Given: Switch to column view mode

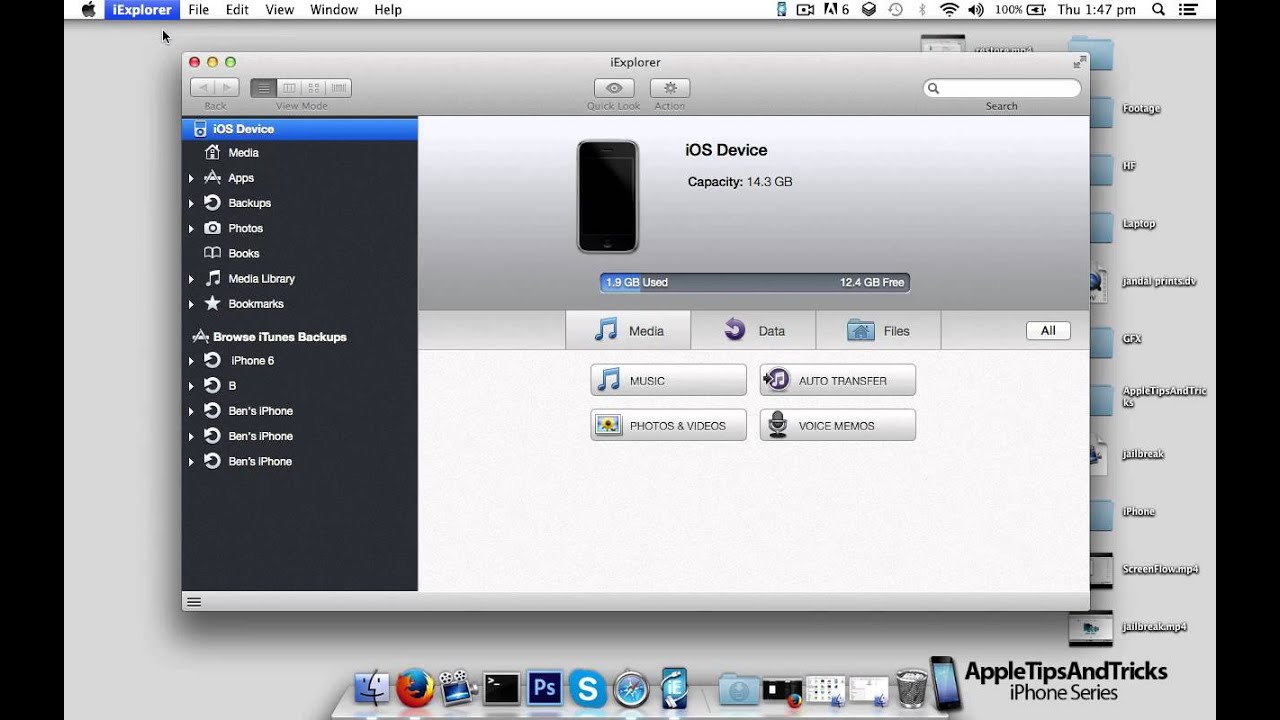Looking at the screenshot, I should coord(289,88).
